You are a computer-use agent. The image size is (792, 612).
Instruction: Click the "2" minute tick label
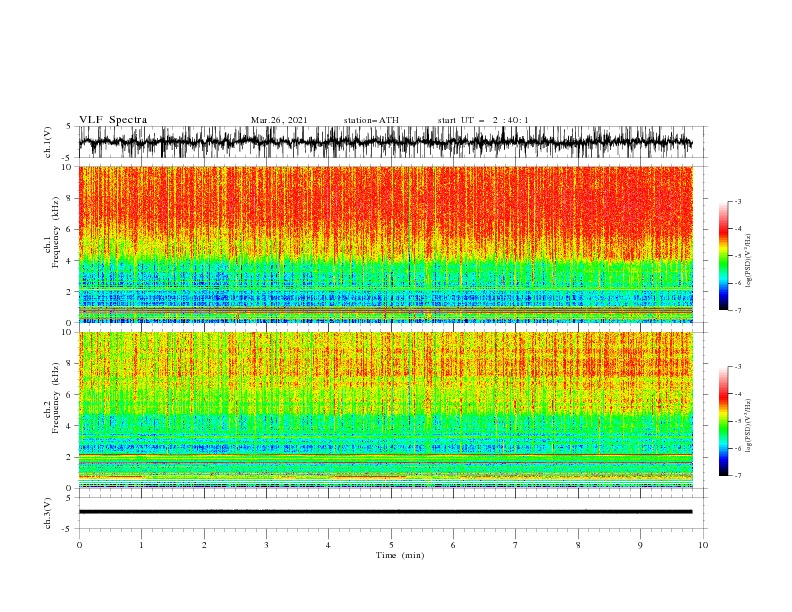click(x=204, y=545)
